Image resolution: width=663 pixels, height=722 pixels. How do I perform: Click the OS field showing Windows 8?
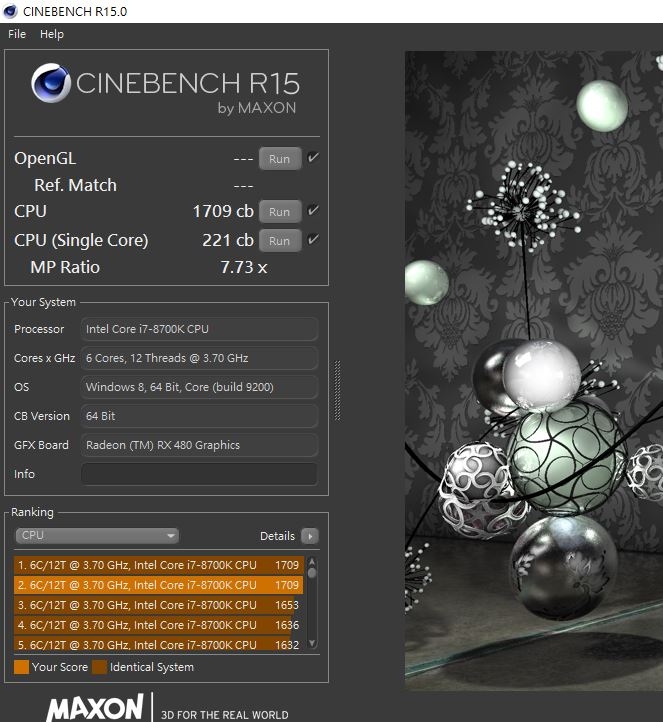pos(199,387)
